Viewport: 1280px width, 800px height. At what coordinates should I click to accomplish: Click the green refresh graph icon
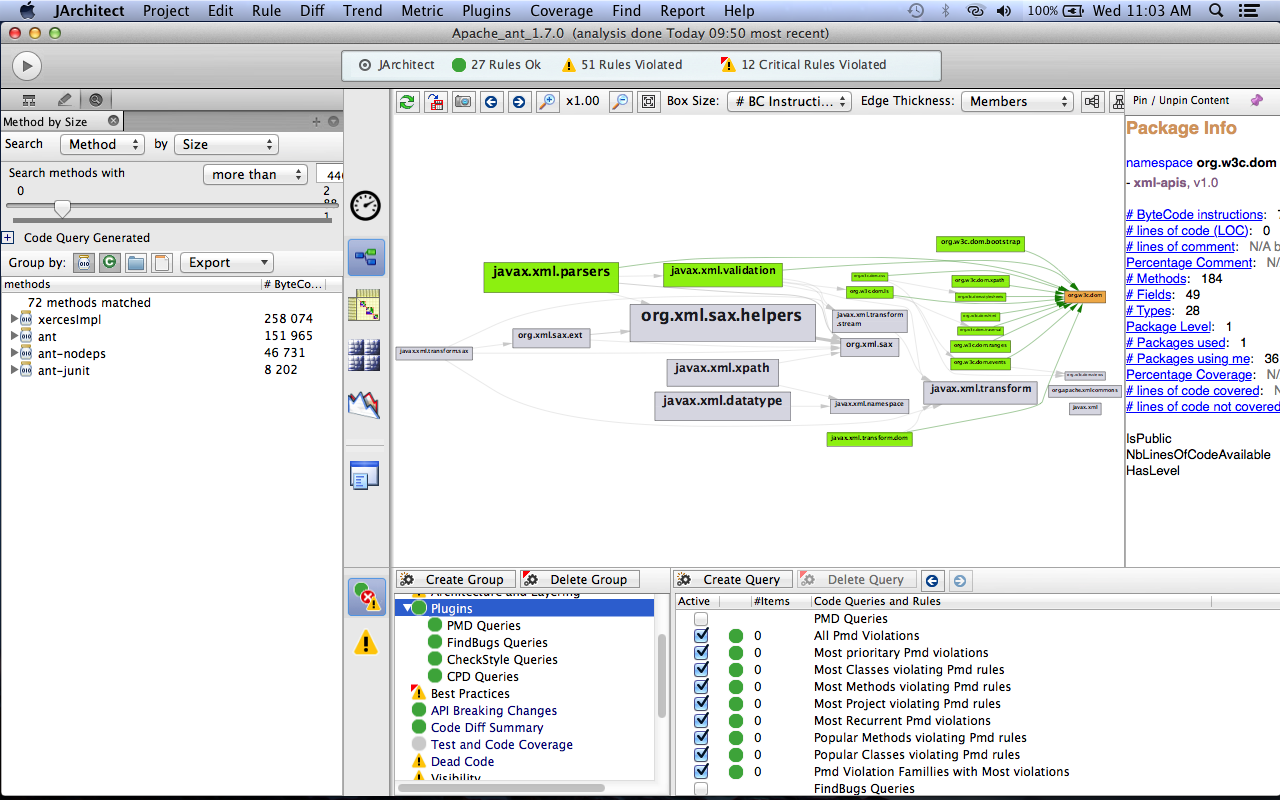pyautogui.click(x=408, y=102)
